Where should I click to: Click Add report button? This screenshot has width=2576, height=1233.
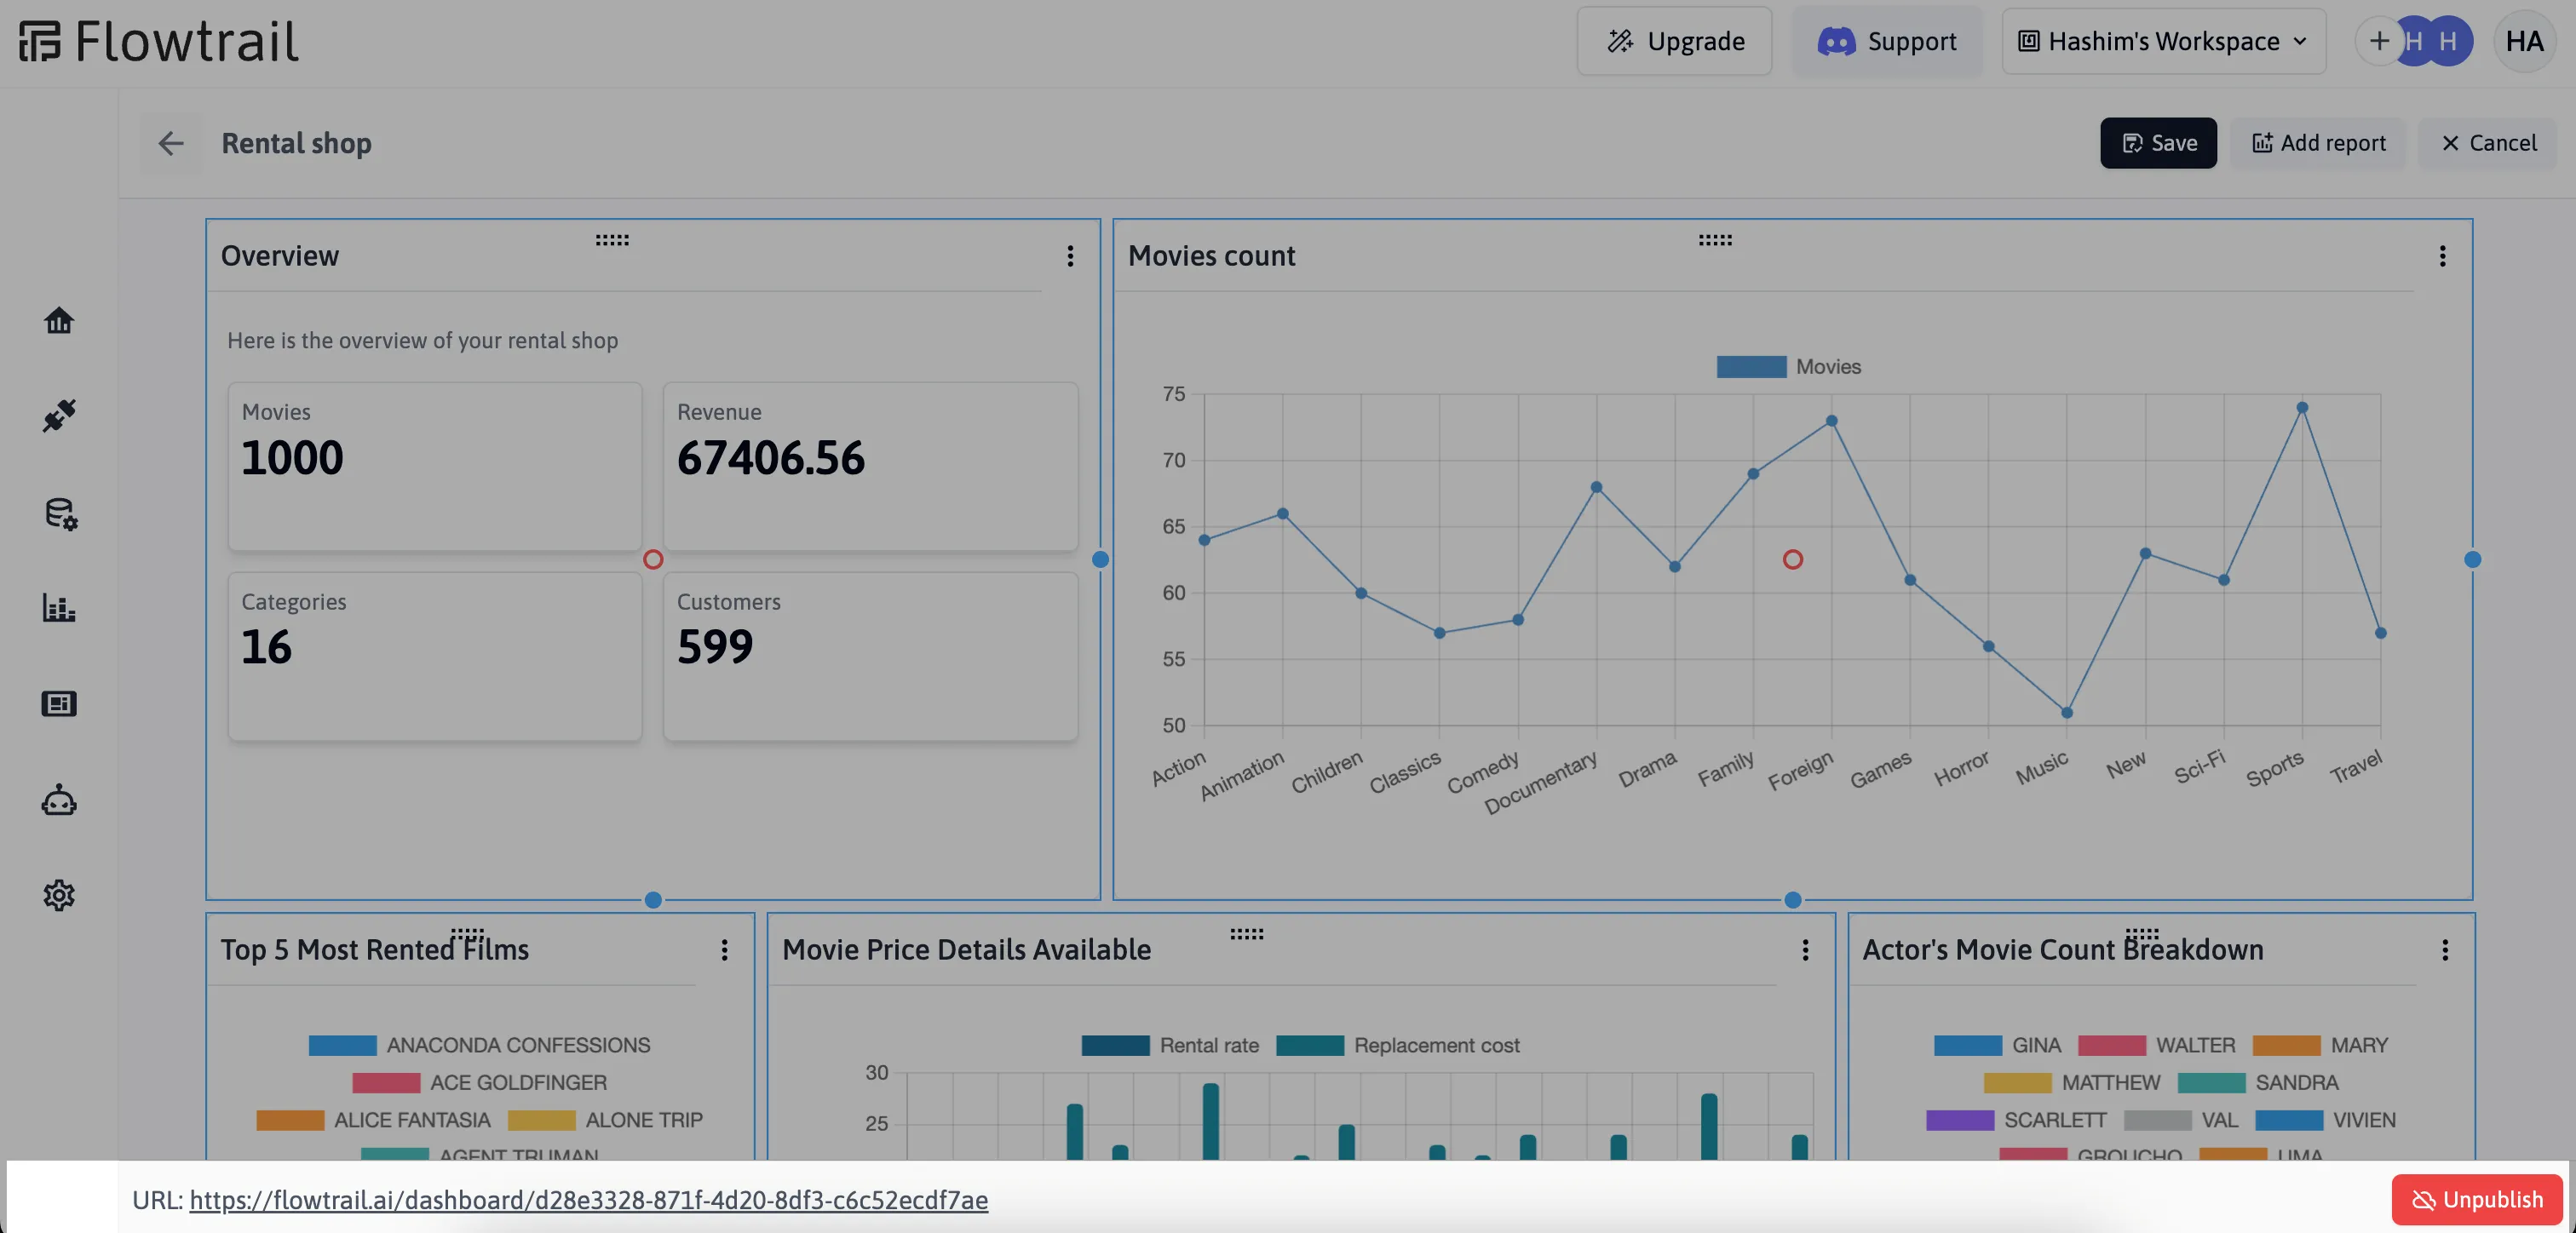[2318, 143]
